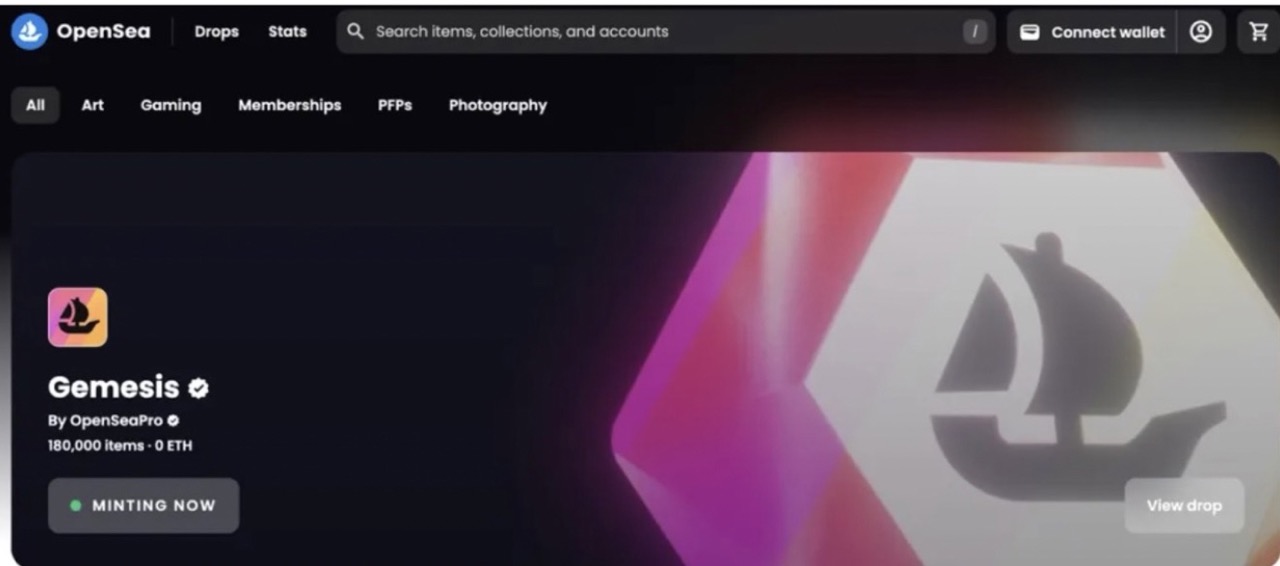Click the verified badge next to Gemesis
1280x566 pixels.
coord(199,388)
